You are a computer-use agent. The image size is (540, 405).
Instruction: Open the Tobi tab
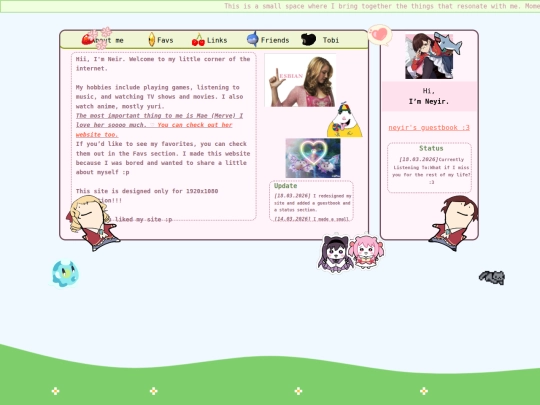(x=331, y=40)
